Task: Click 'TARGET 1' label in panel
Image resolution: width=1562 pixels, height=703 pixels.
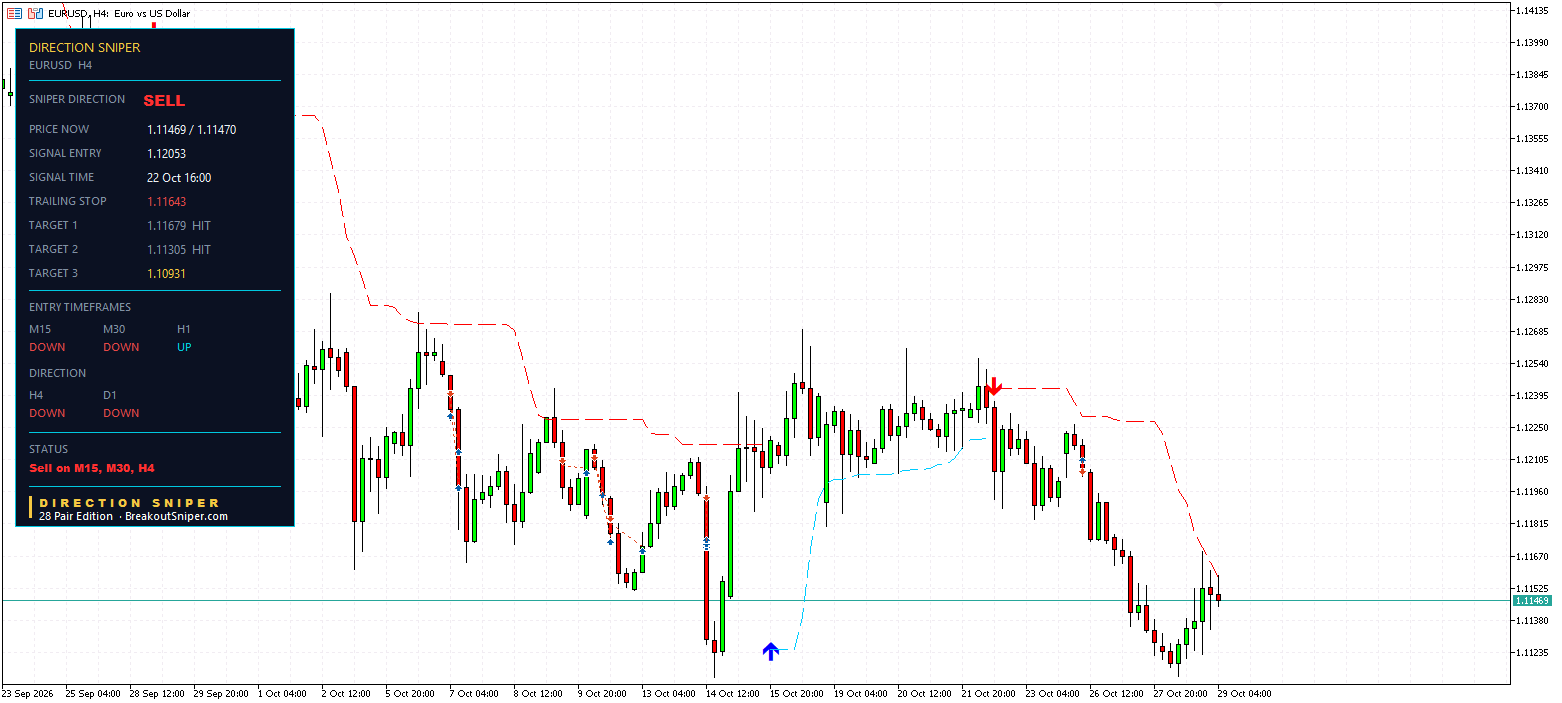Action: 53,225
